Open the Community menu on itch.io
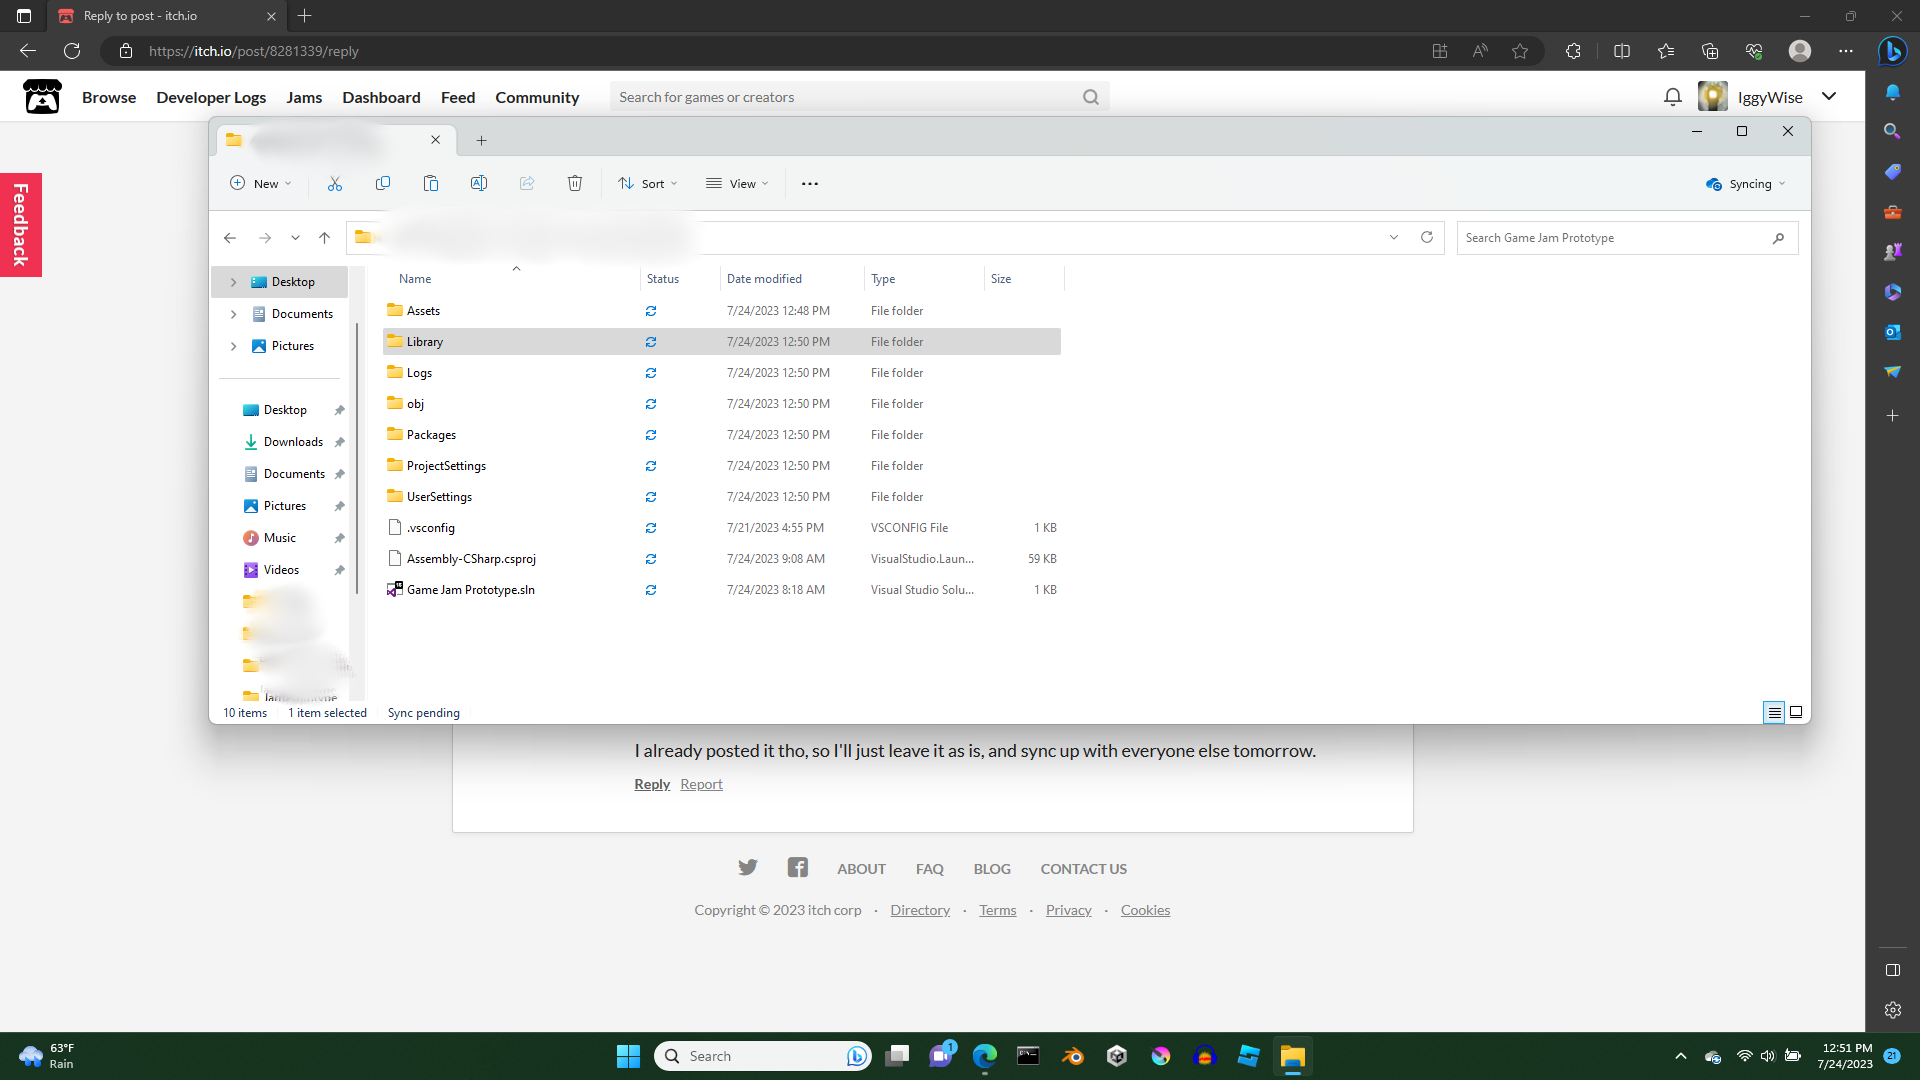Screen dimensions: 1920x1080 pos(537,96)
